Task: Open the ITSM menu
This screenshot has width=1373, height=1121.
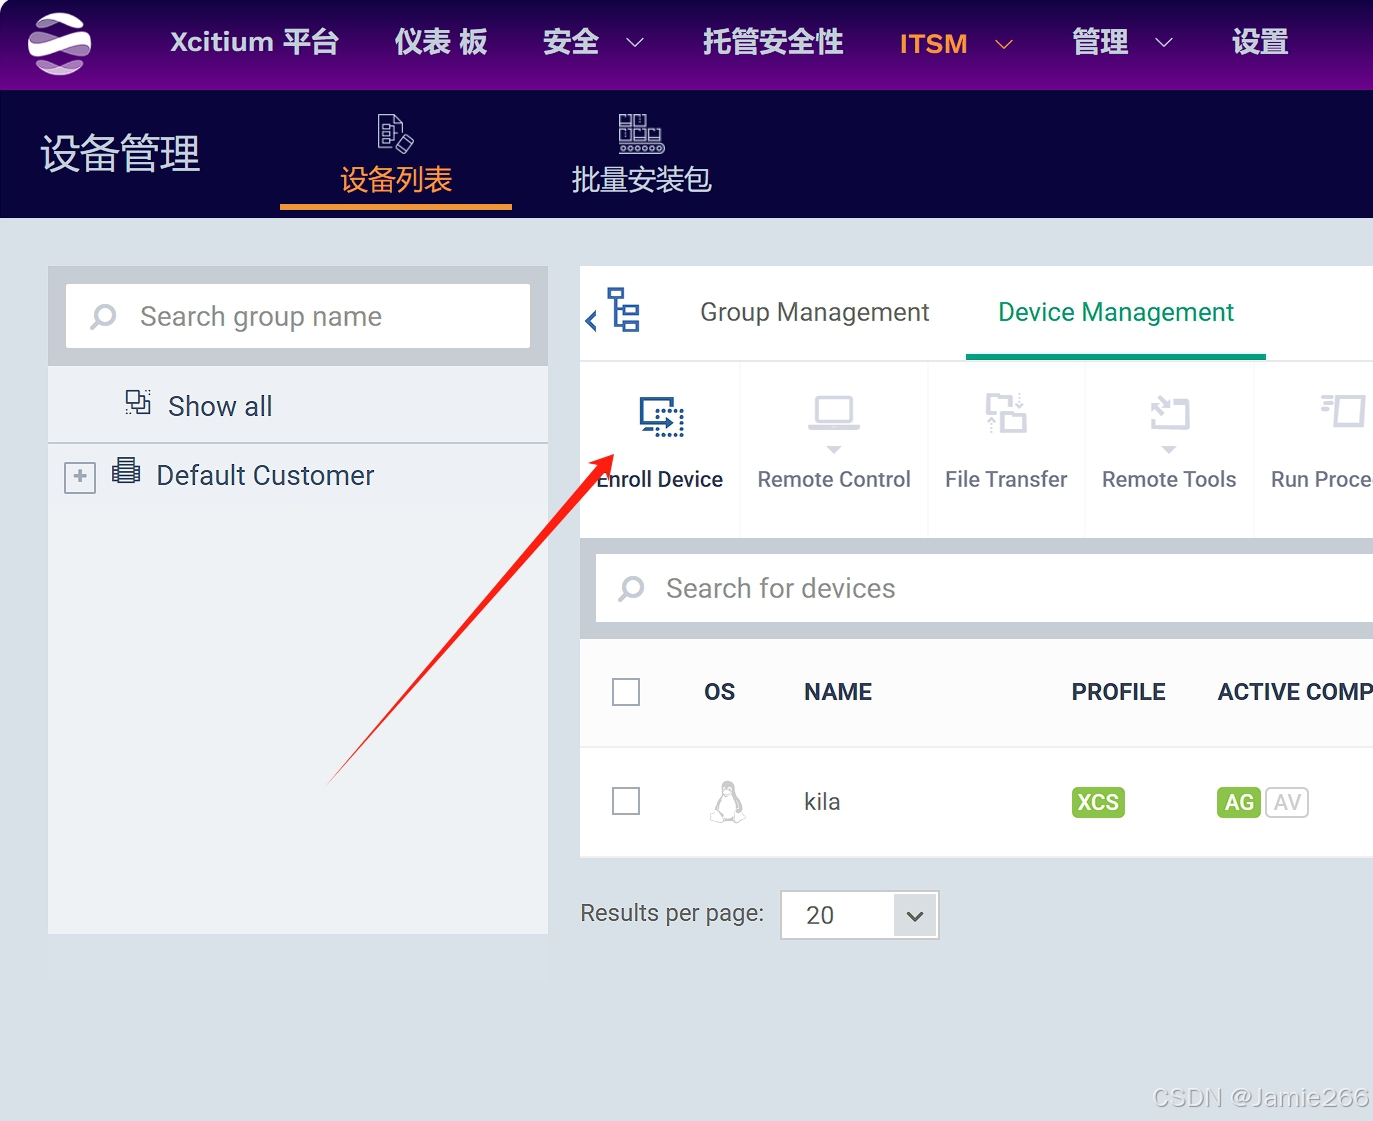Action: click(x=933, y=43)
